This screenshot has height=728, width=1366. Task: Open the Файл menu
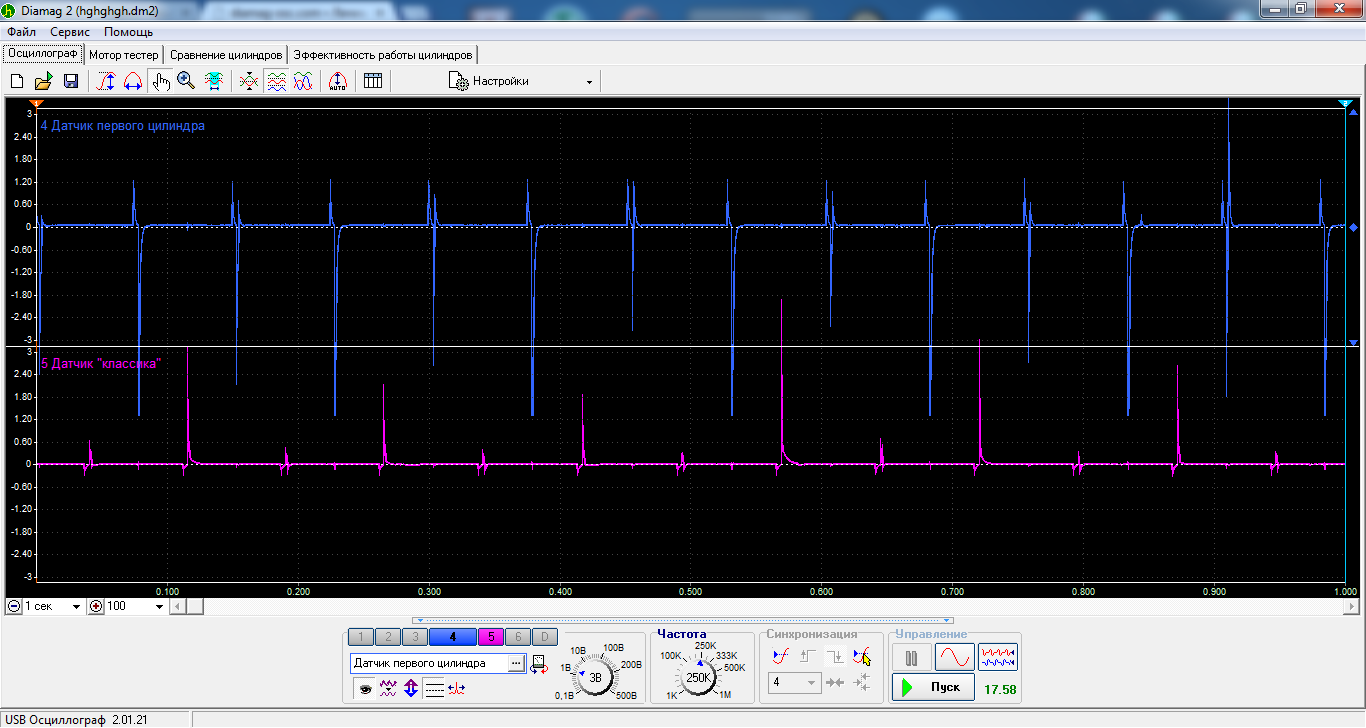coord(21,32)
